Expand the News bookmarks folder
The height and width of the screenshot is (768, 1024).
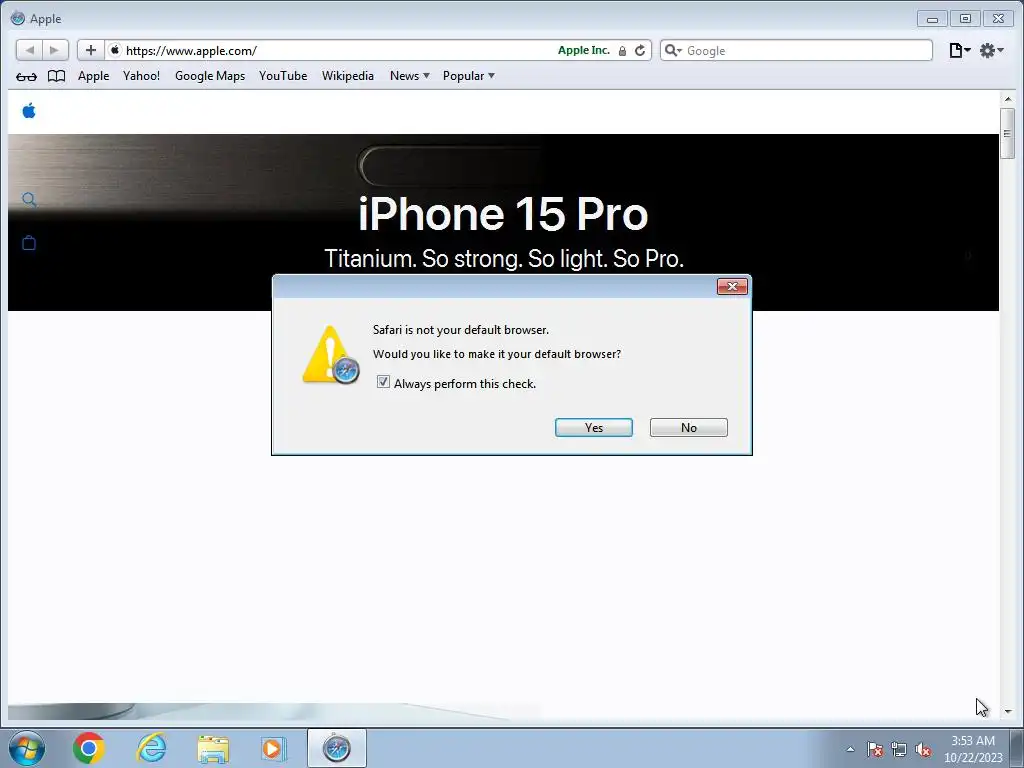tap(409, 76)
